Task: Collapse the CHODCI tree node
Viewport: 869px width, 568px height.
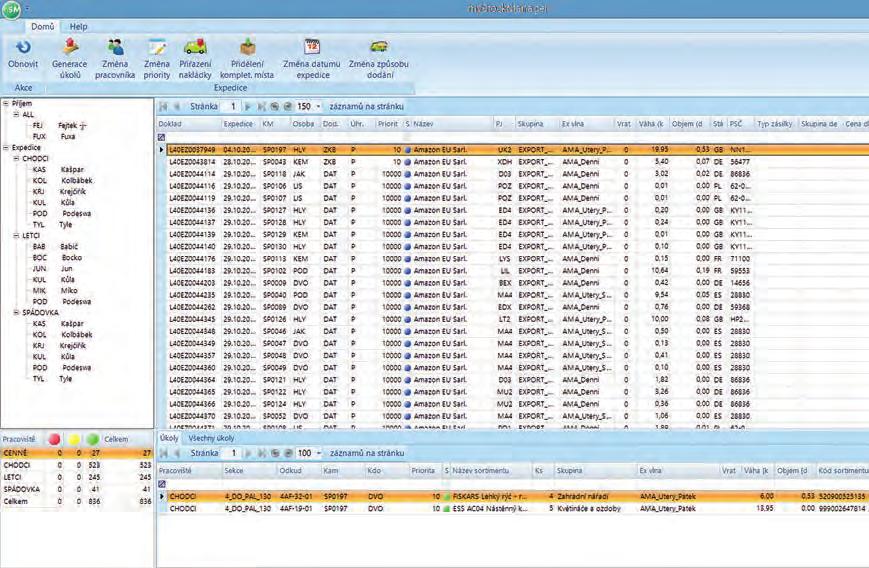Action: (x=16, y=158)
